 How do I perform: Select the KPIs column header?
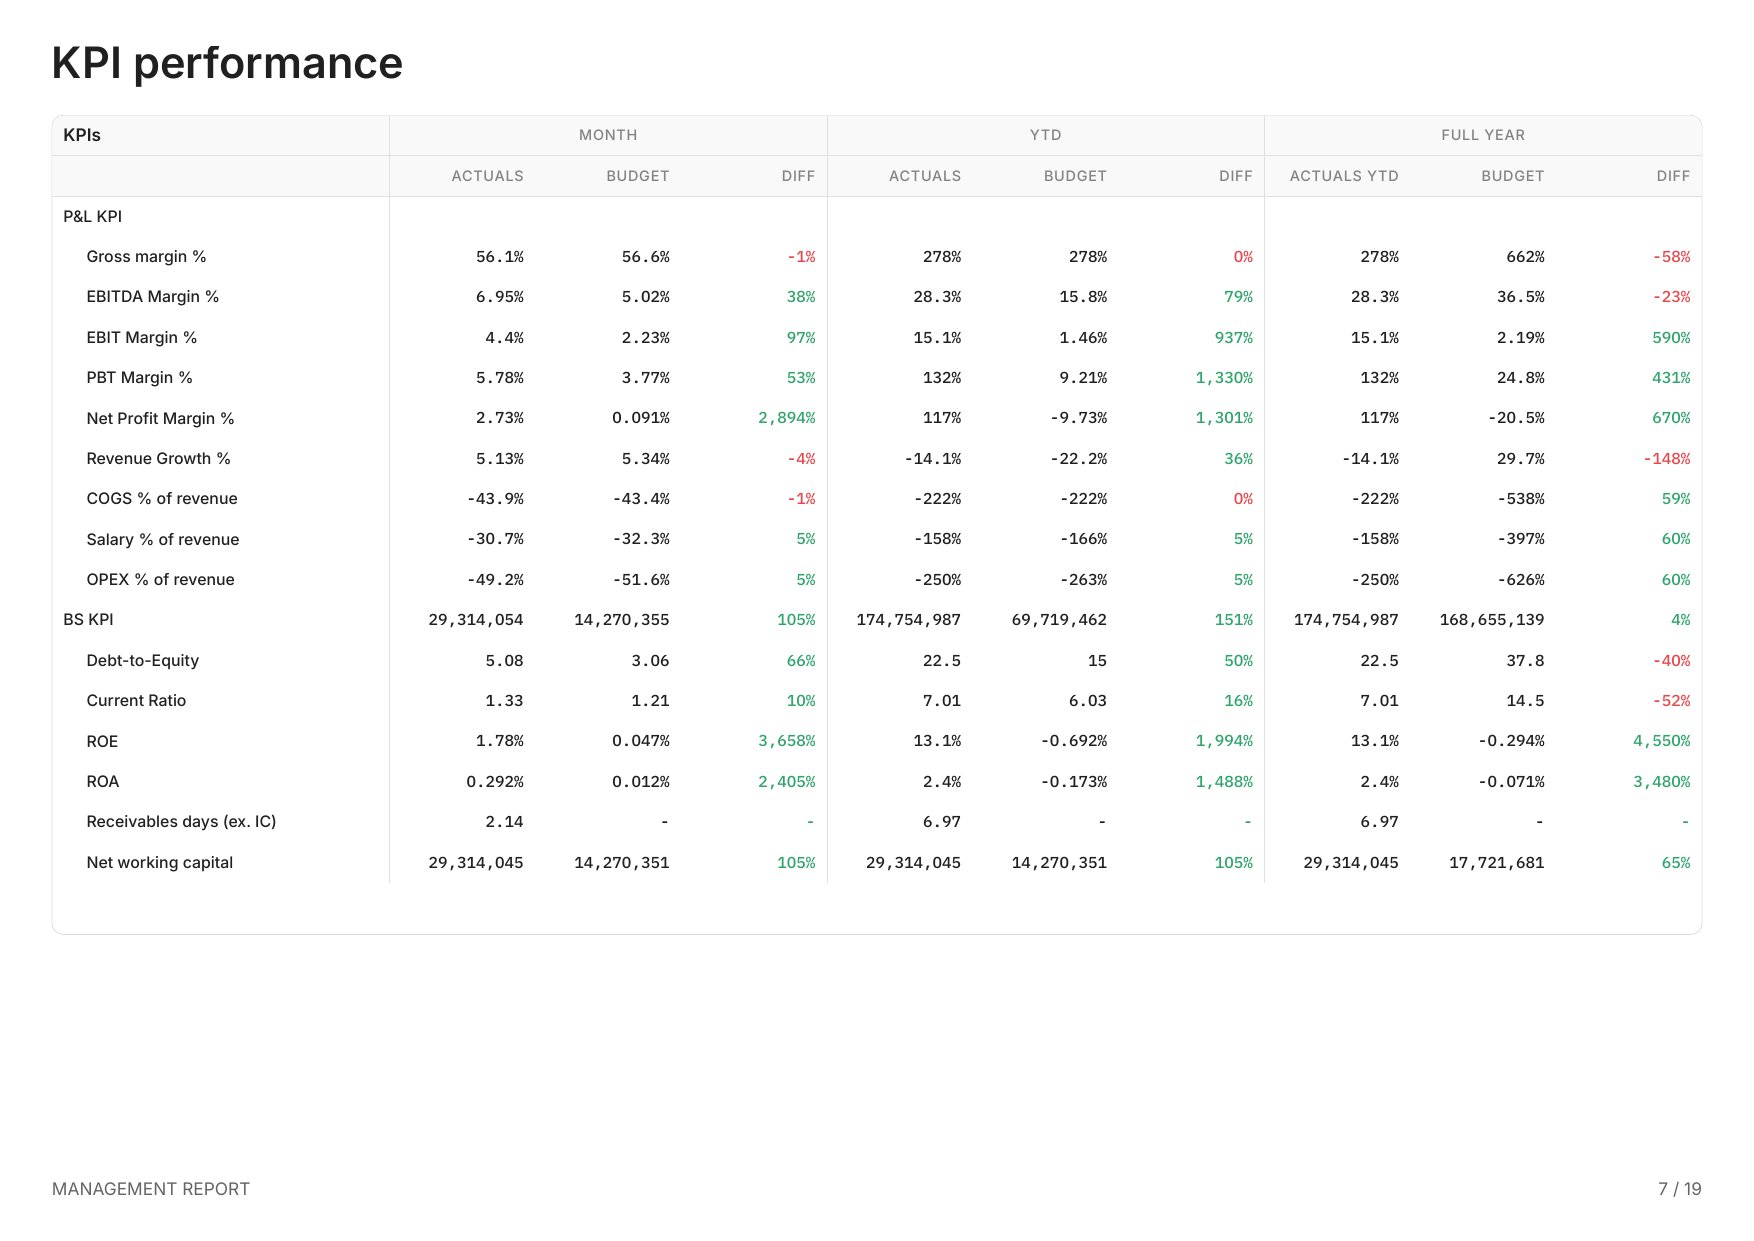(x=82, y=135)
